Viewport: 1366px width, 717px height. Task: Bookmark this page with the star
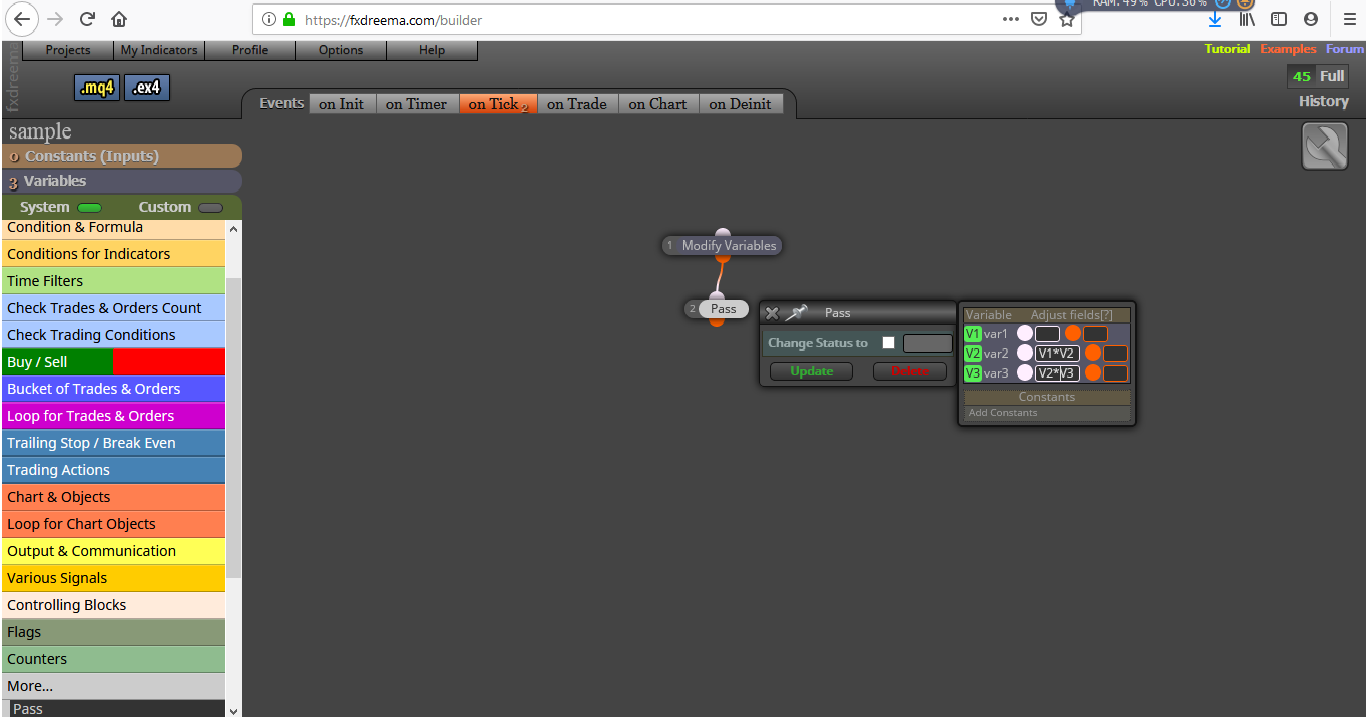point(1067,19)
